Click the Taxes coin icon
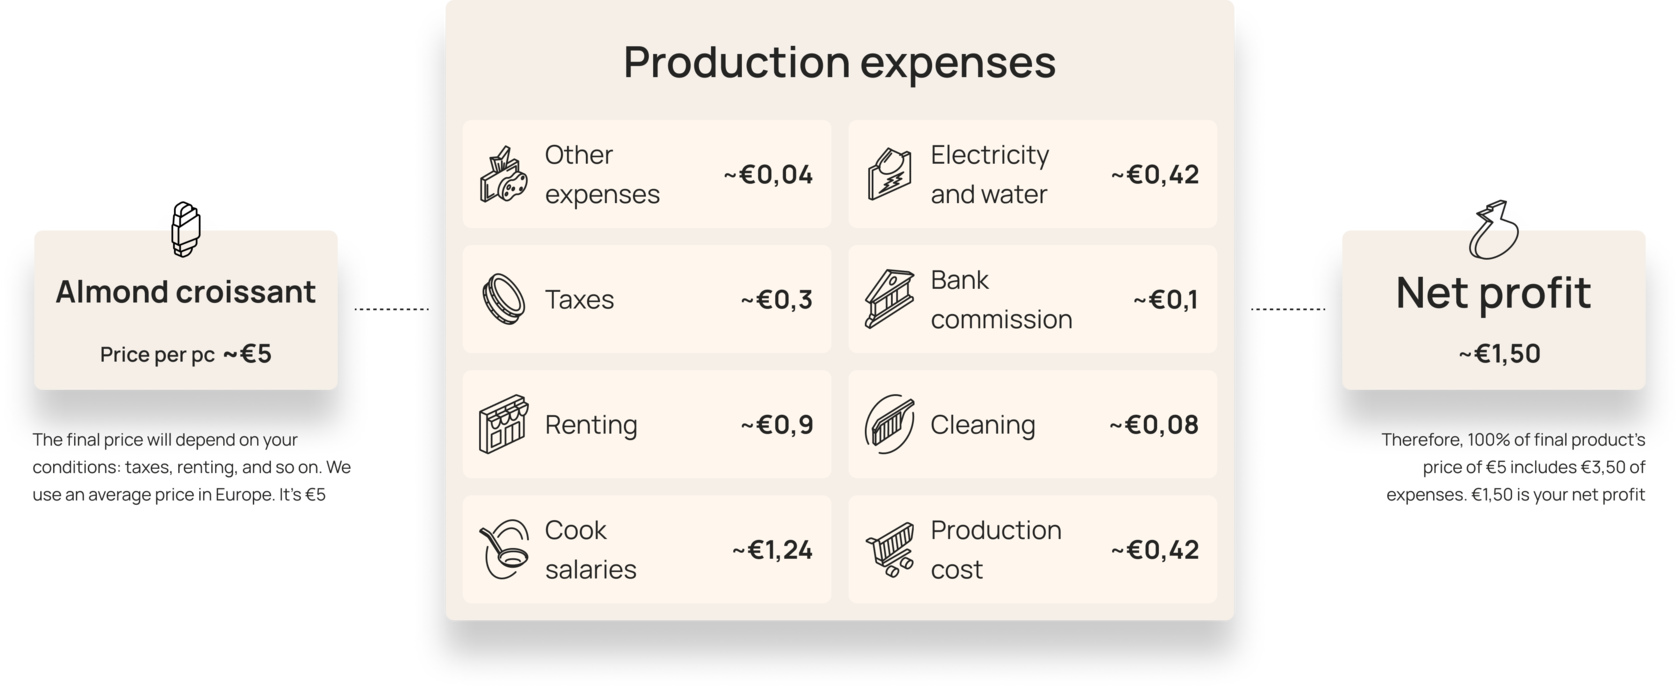The width and height of the screenshot is (1680, 689). [x=504, y=299]
